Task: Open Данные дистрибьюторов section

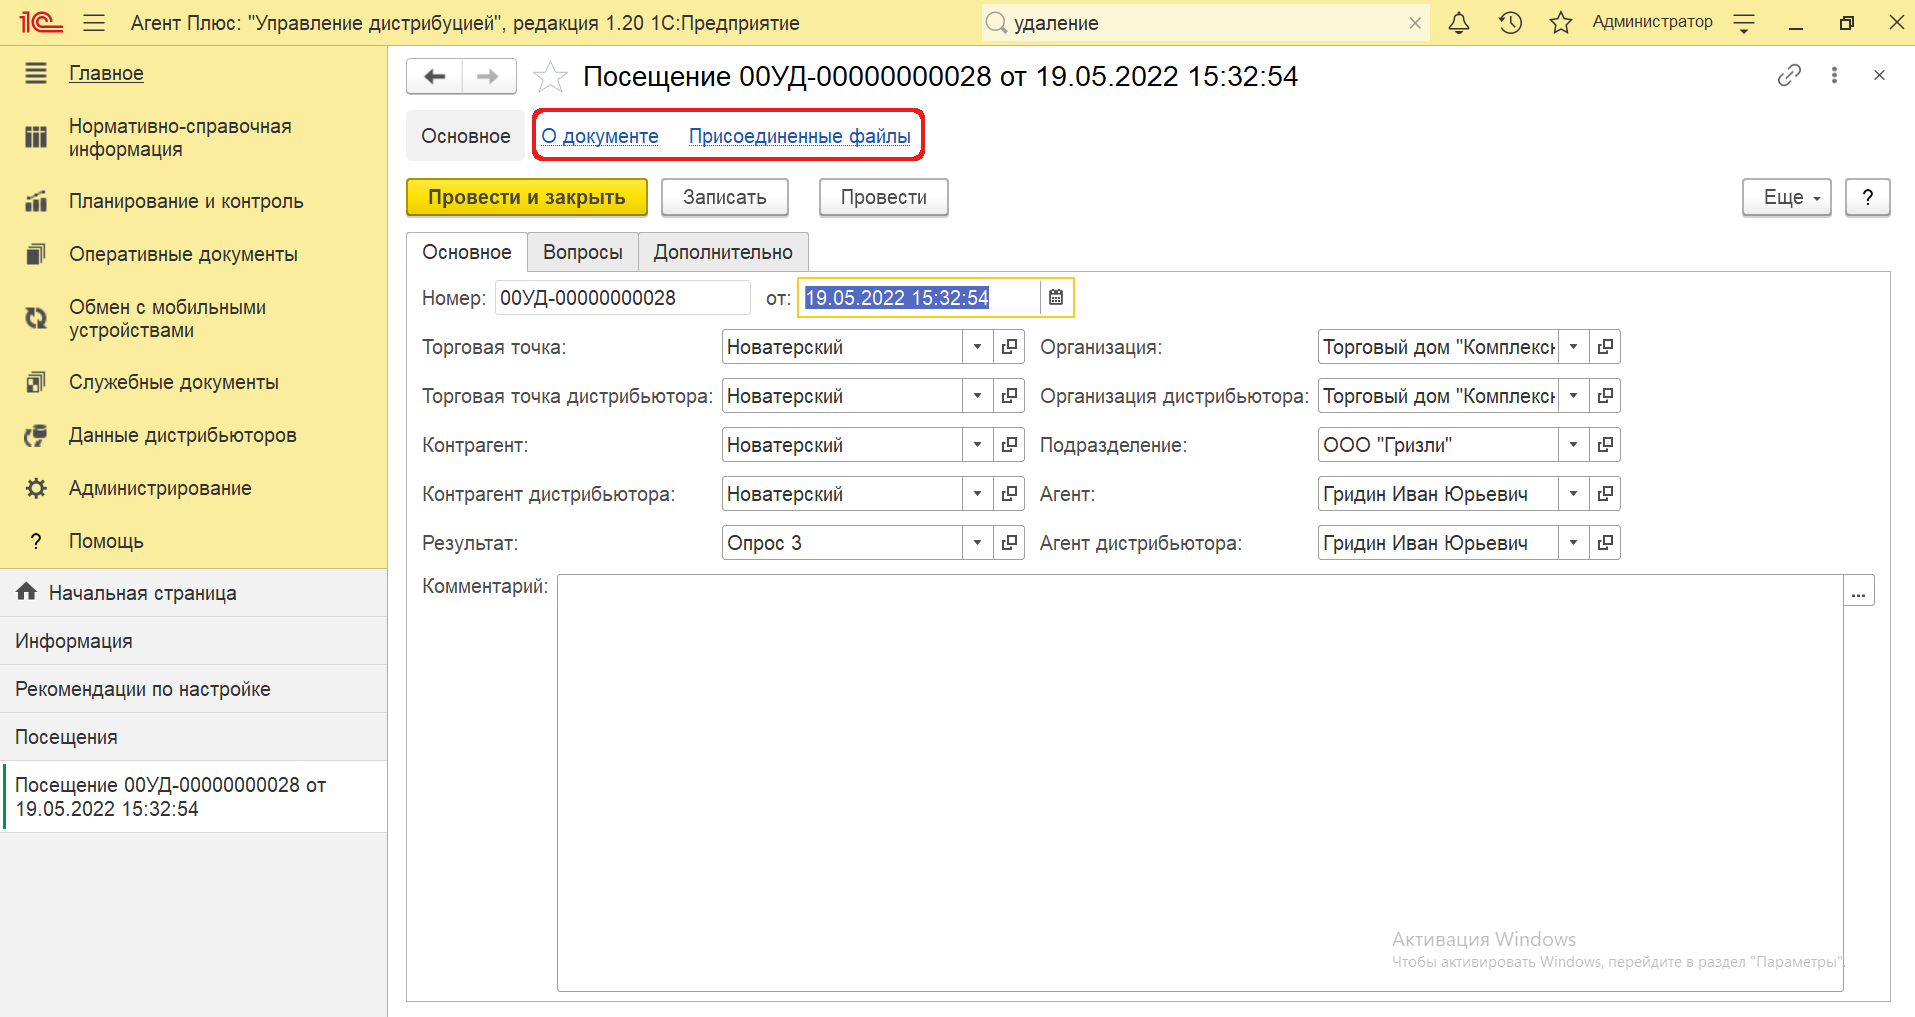Action: click(x=183, y=435)
